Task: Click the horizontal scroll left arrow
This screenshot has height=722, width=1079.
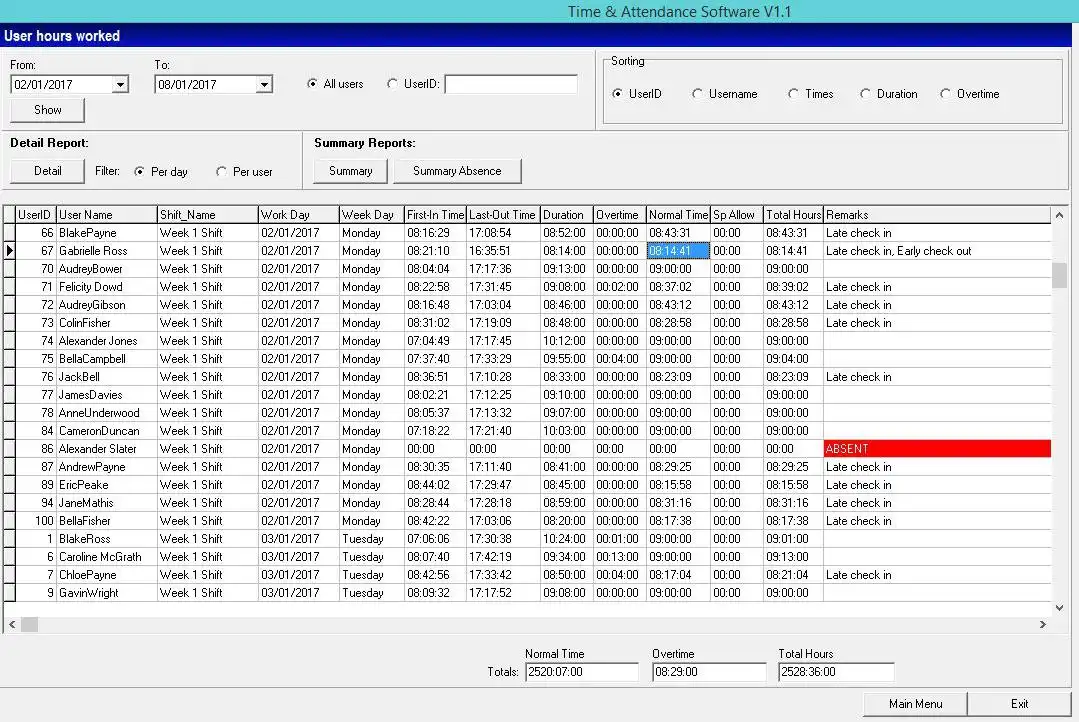Action: [x=12, y=624]
